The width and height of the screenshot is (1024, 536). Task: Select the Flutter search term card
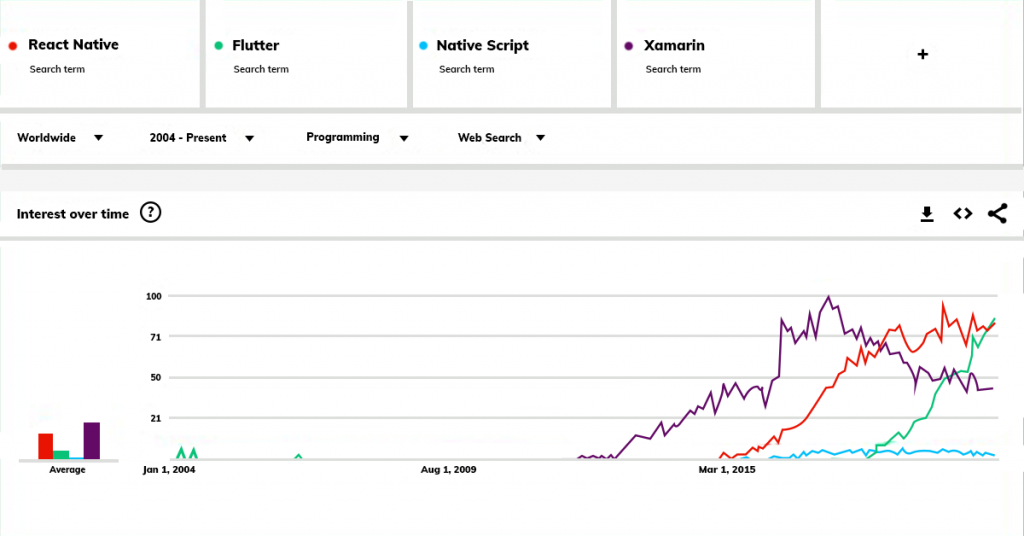[x=305, y=55]
